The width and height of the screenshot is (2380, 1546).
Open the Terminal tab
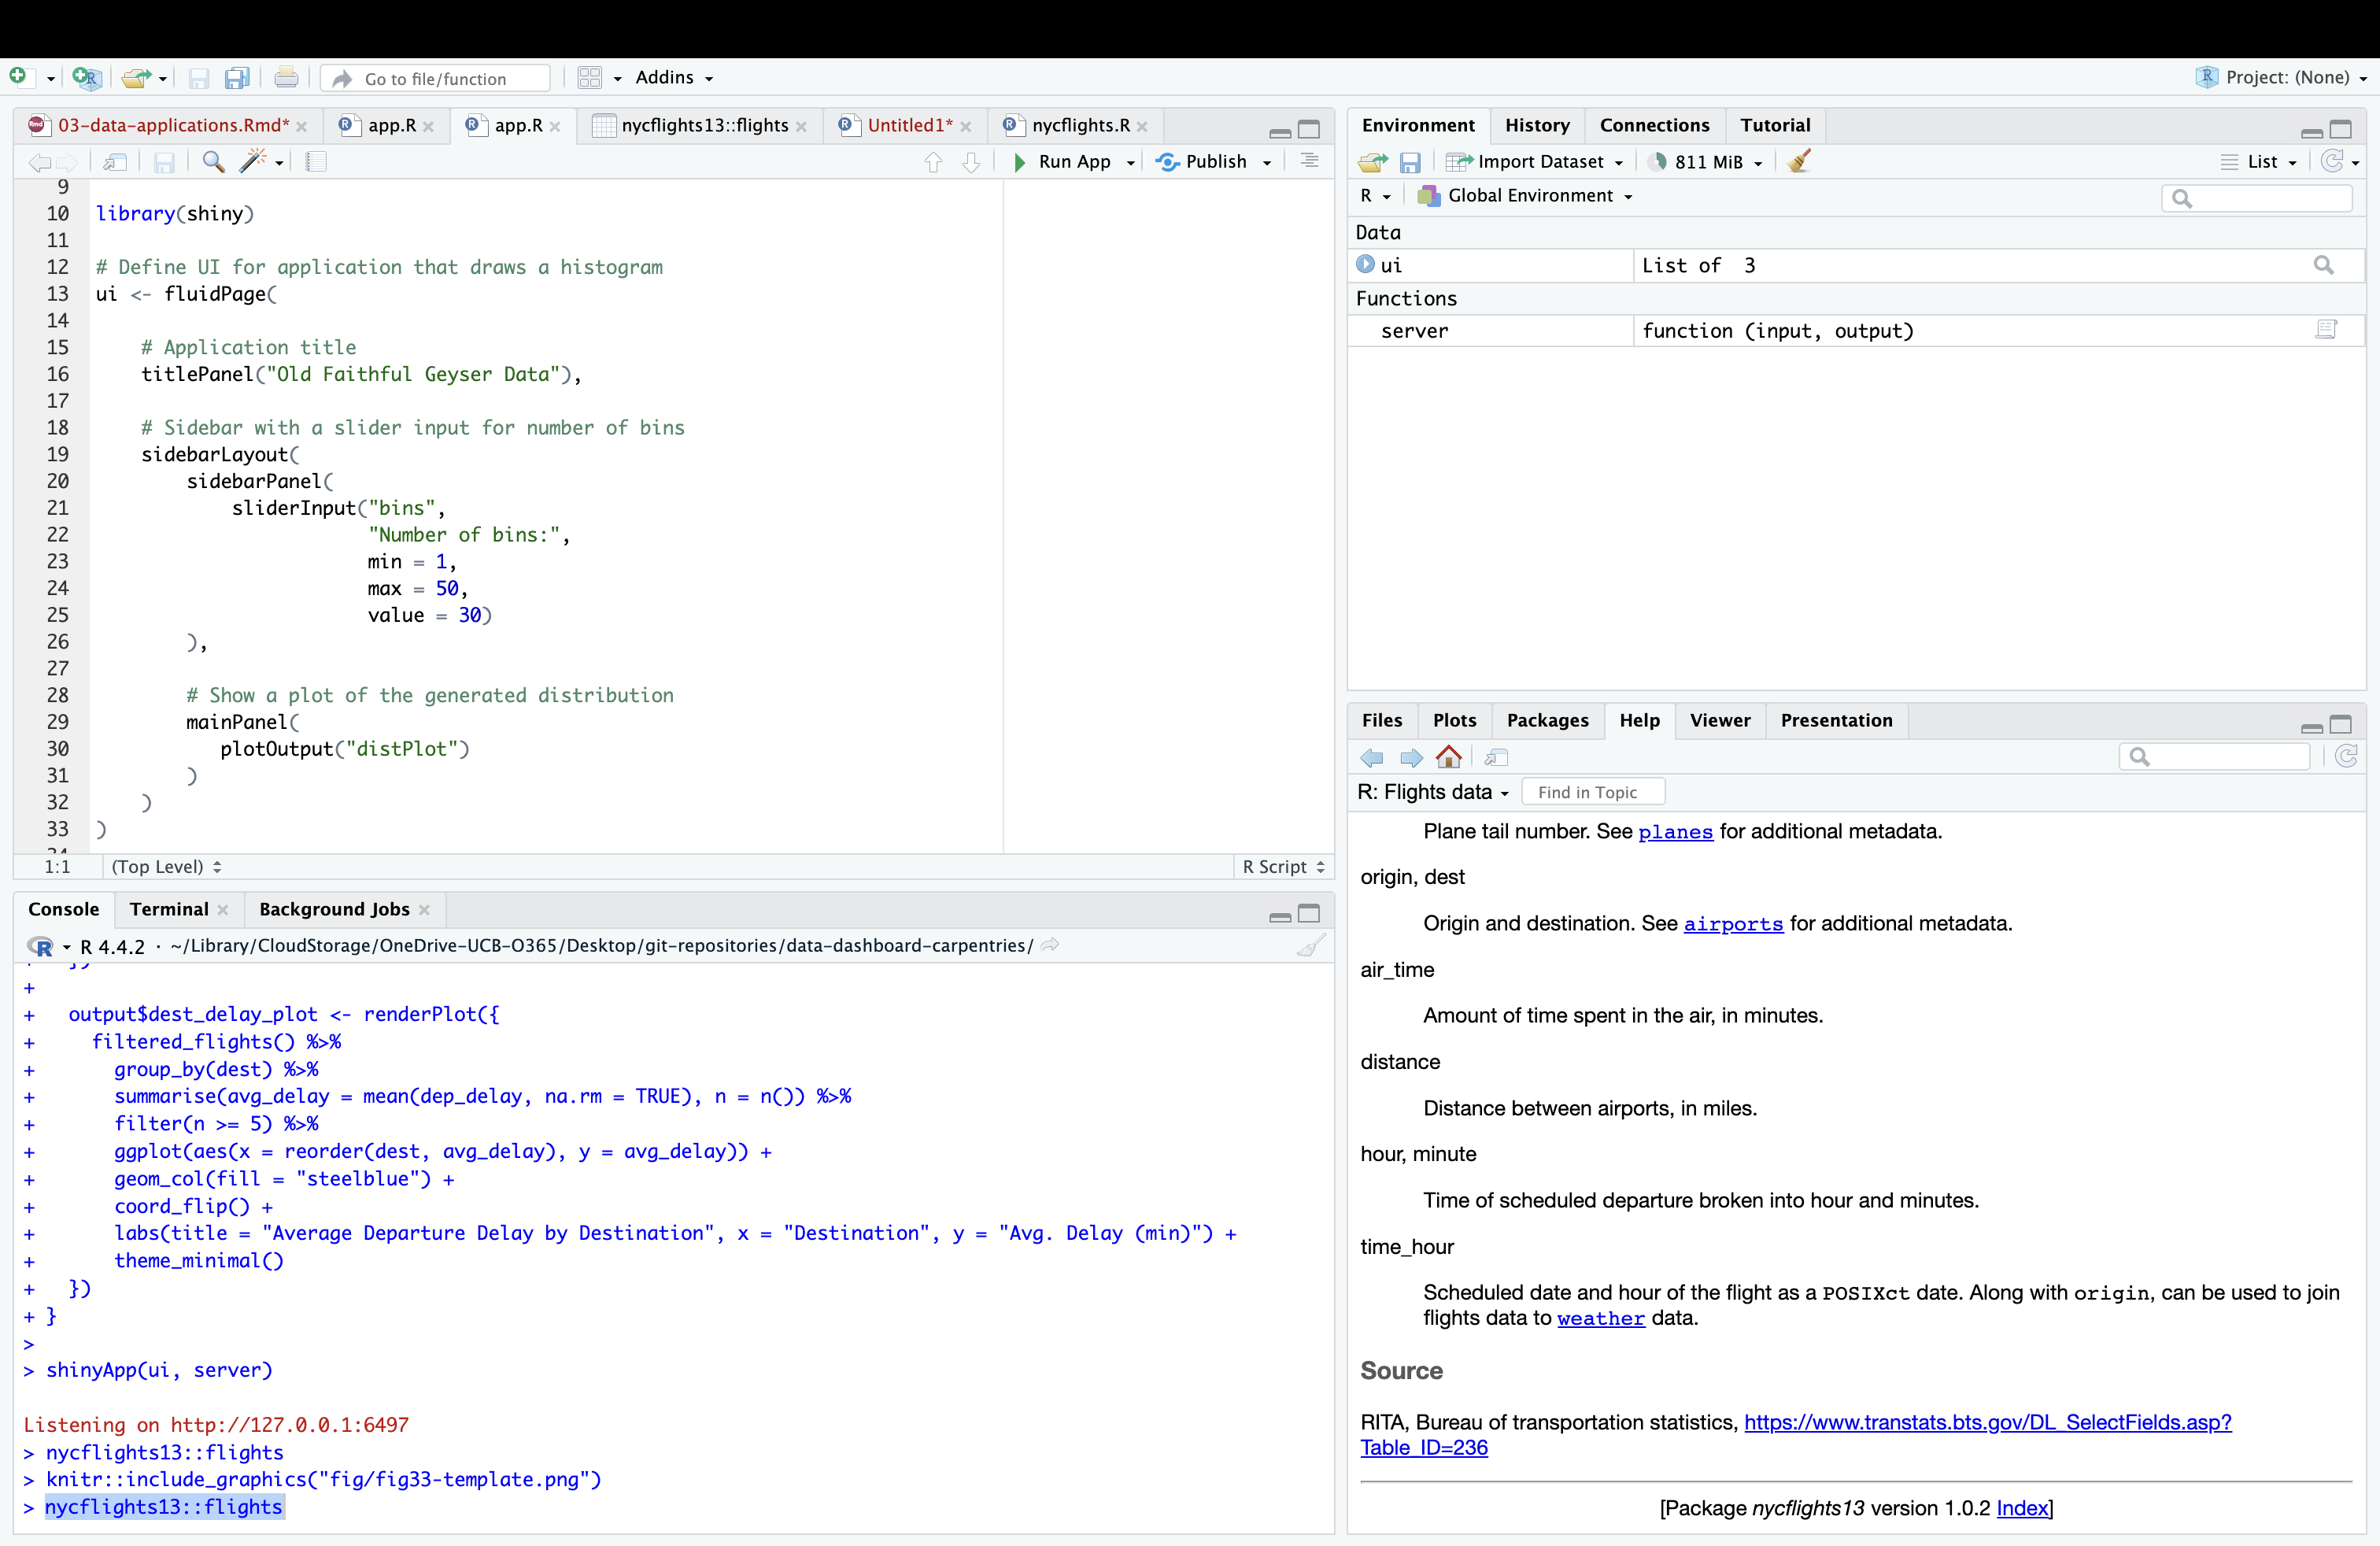[169, 909]
